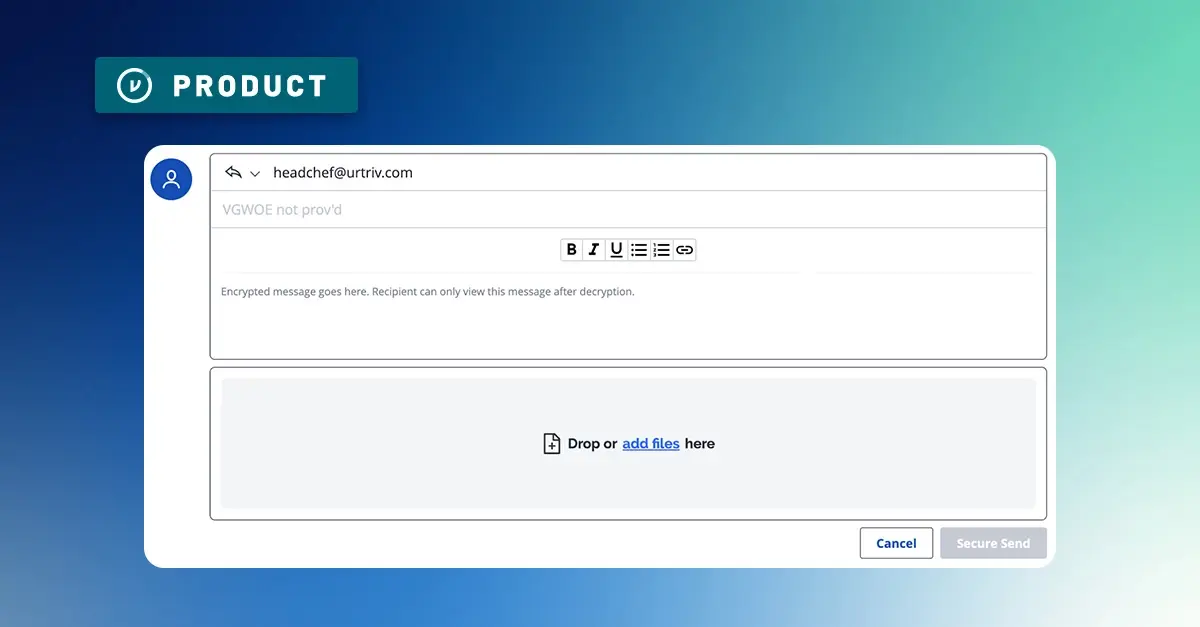Click the file plus icon in drop zone
Image resolution: width=1200 pixels, height=627 pixels.
pos(551,444)
